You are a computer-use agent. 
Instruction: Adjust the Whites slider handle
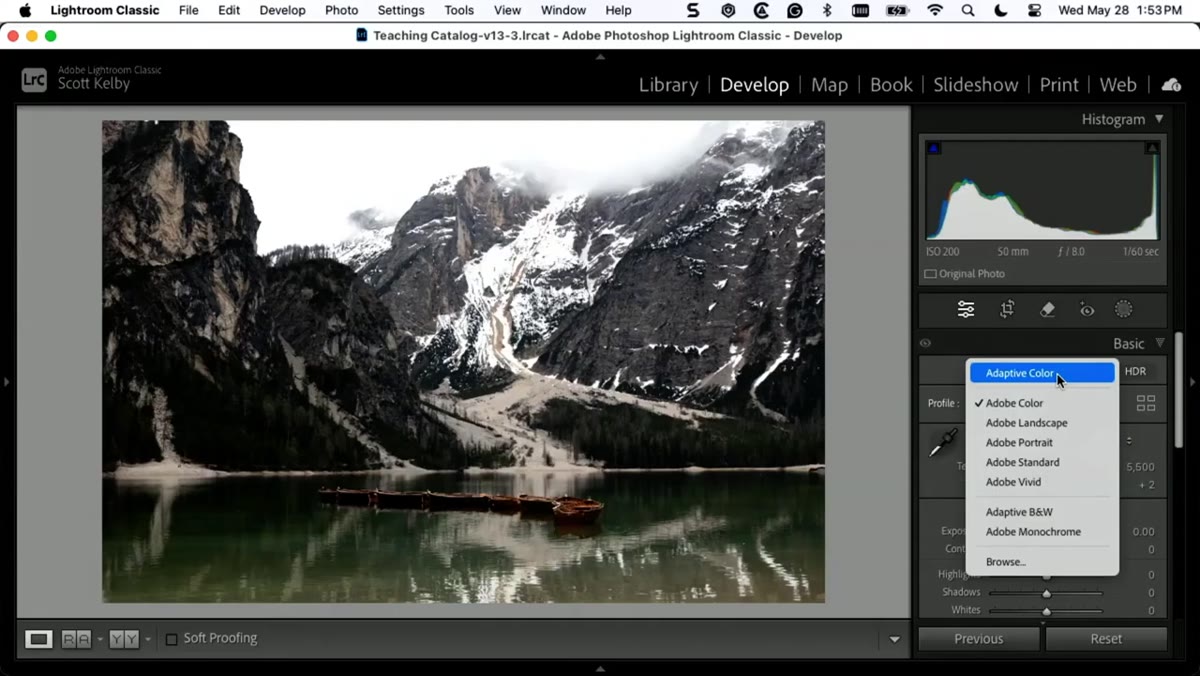[1046, 611]
